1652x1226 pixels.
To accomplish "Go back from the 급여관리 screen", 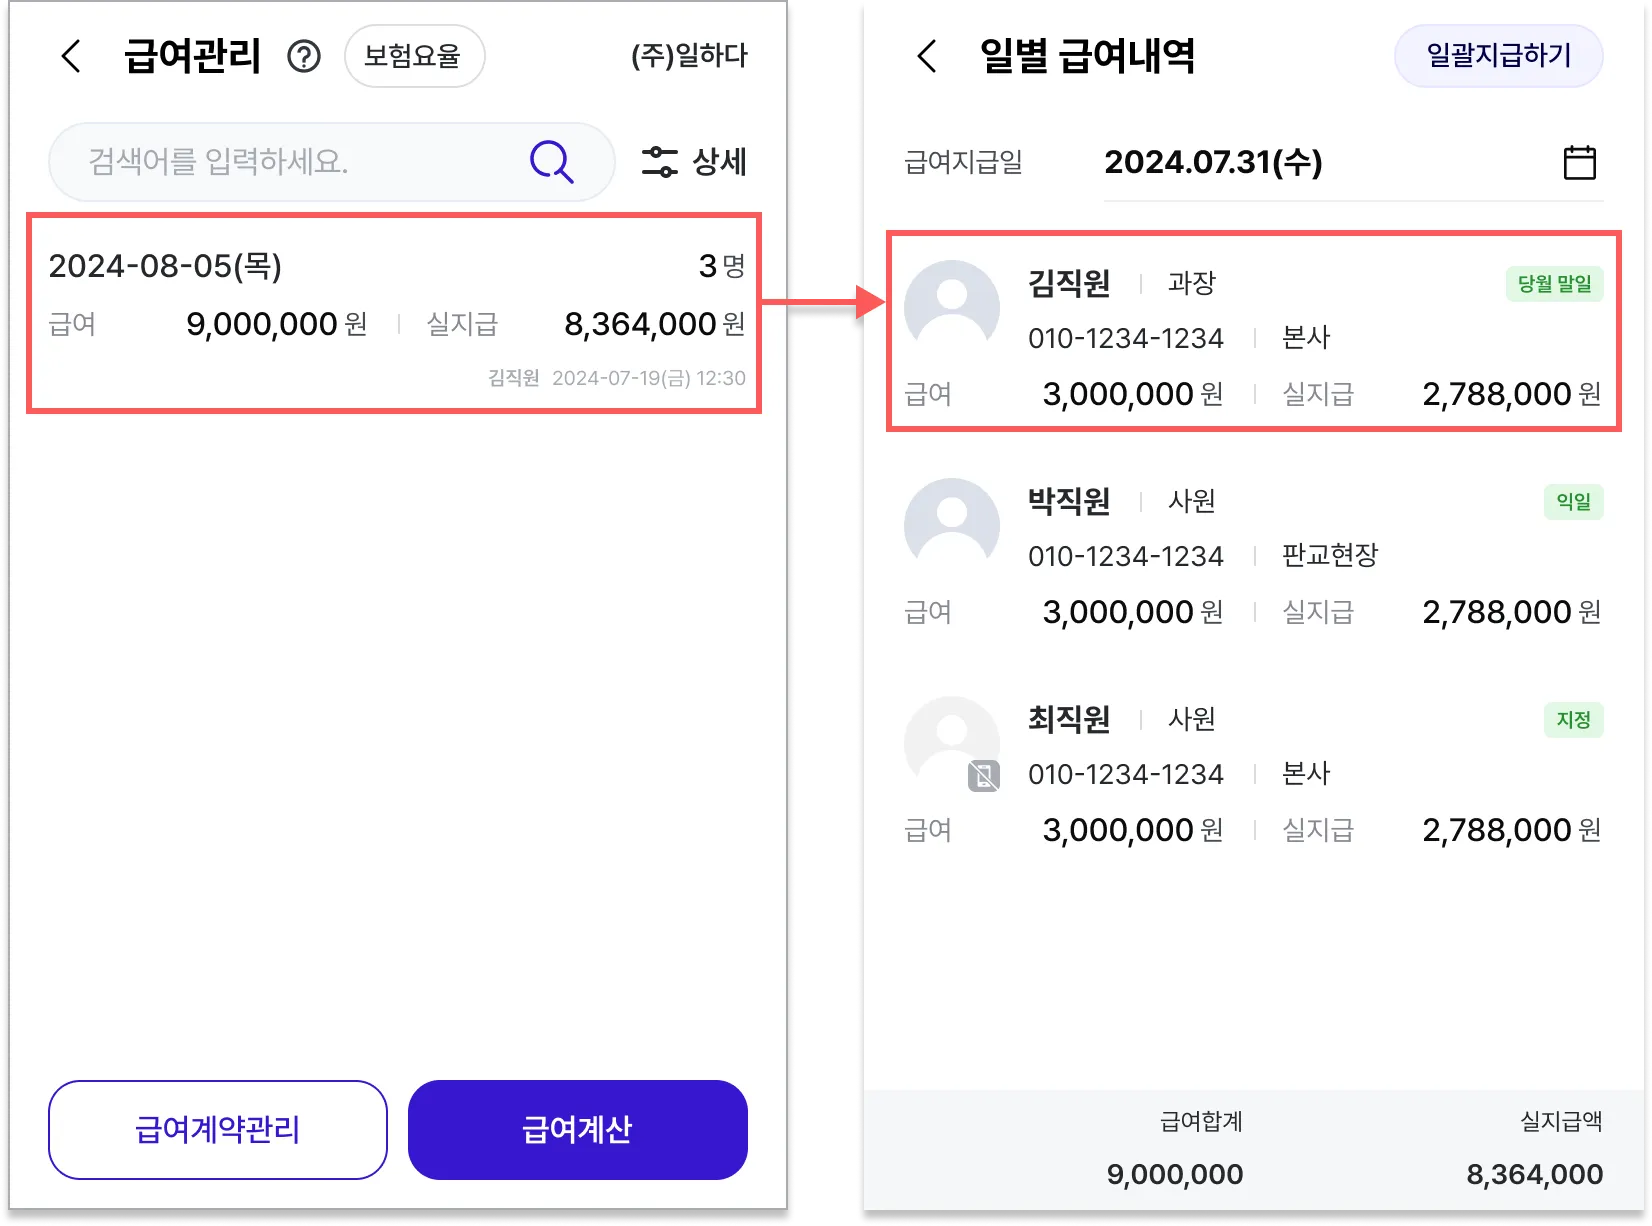I will (71, 56).
